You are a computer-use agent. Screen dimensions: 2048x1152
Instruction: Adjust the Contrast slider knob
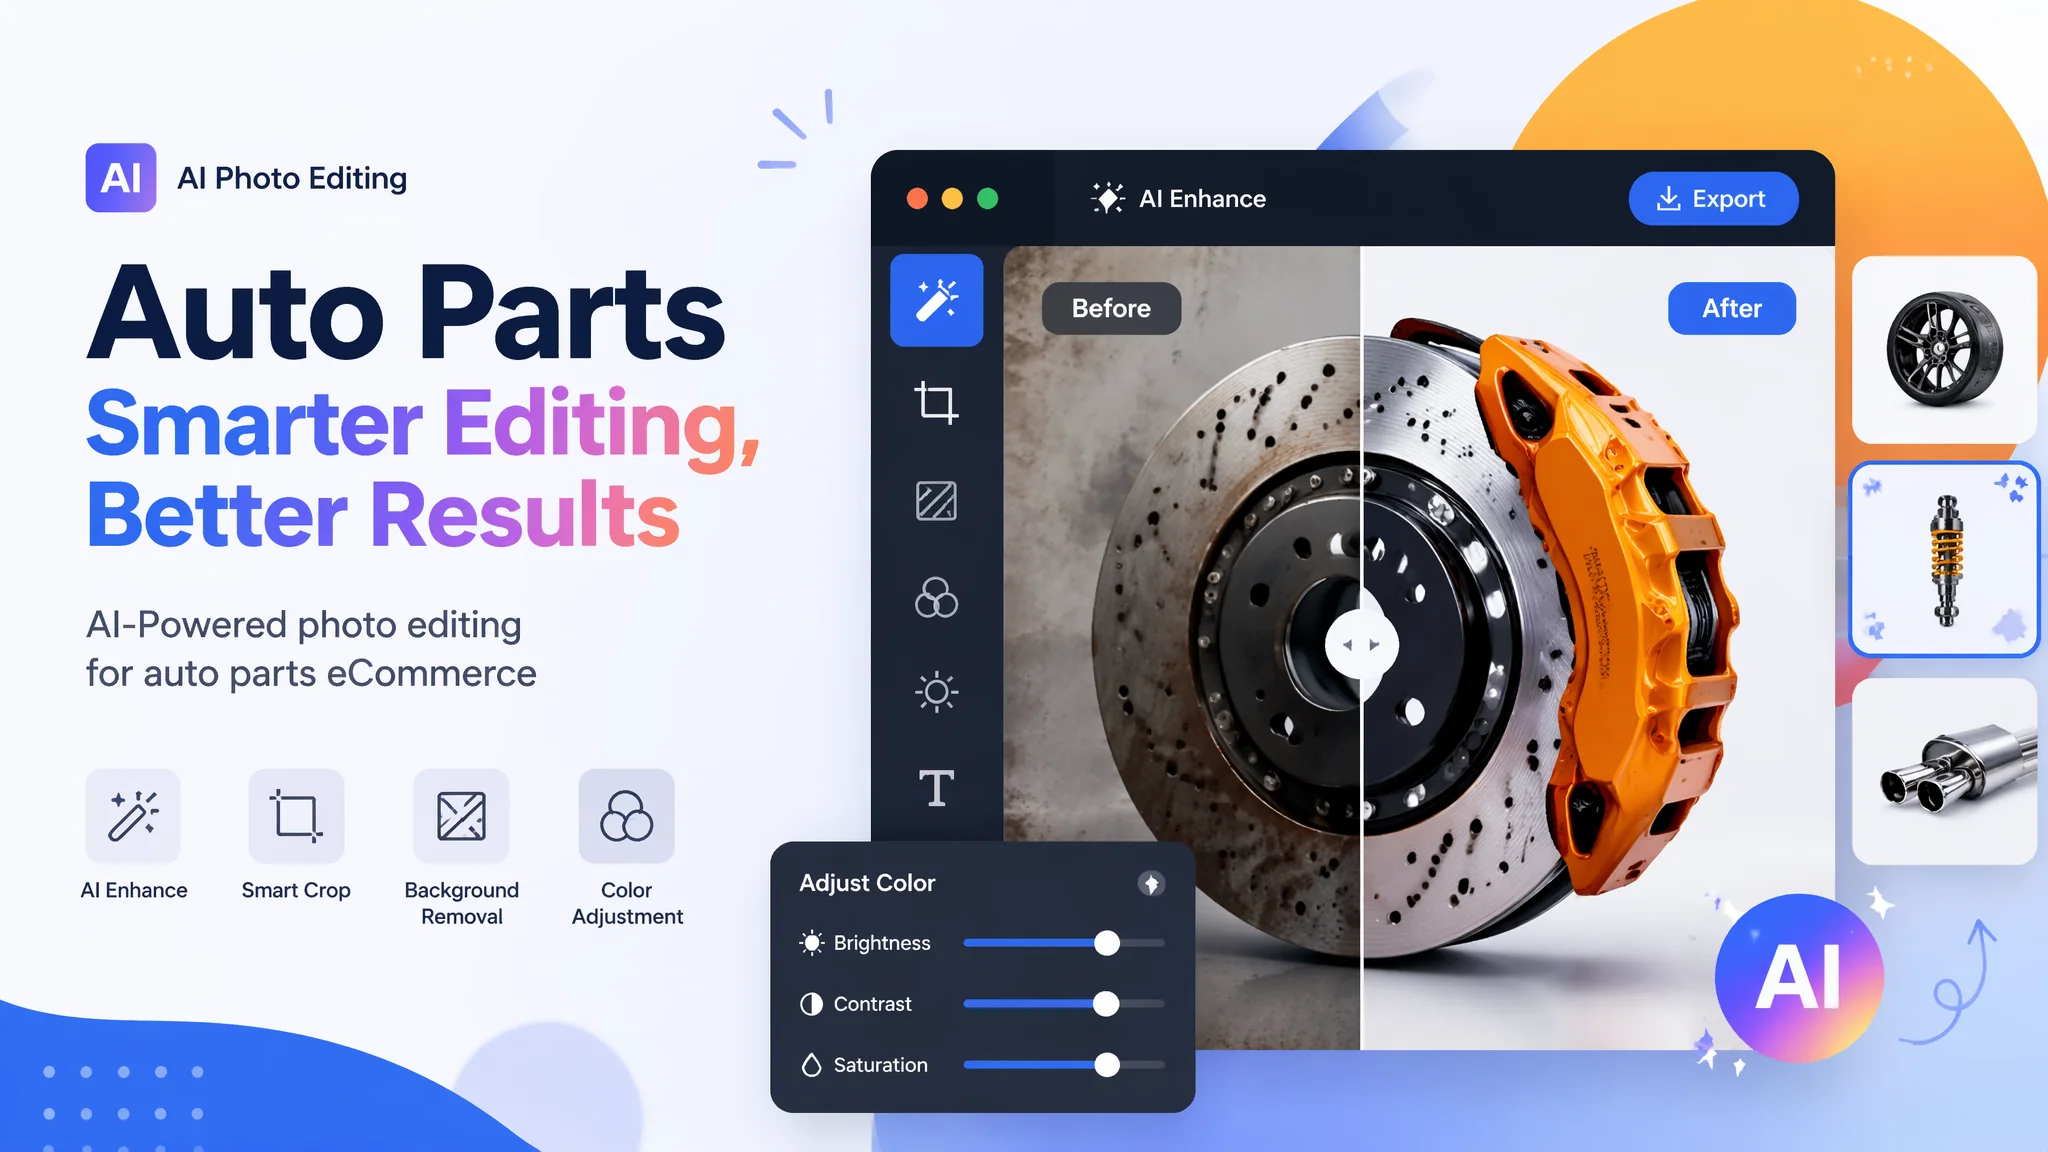[1106, 1004]
